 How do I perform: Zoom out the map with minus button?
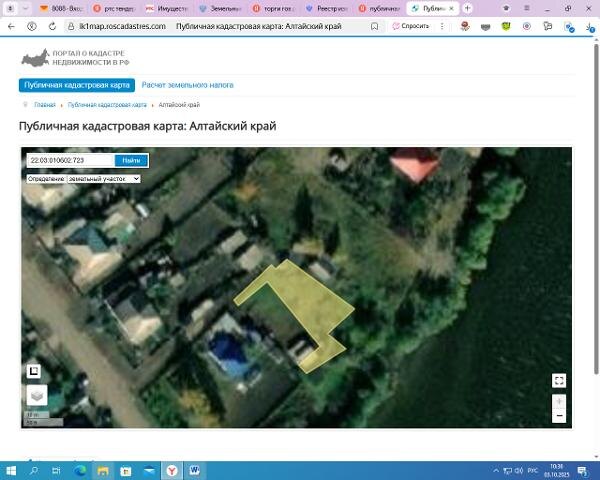[x=559, y=415]
